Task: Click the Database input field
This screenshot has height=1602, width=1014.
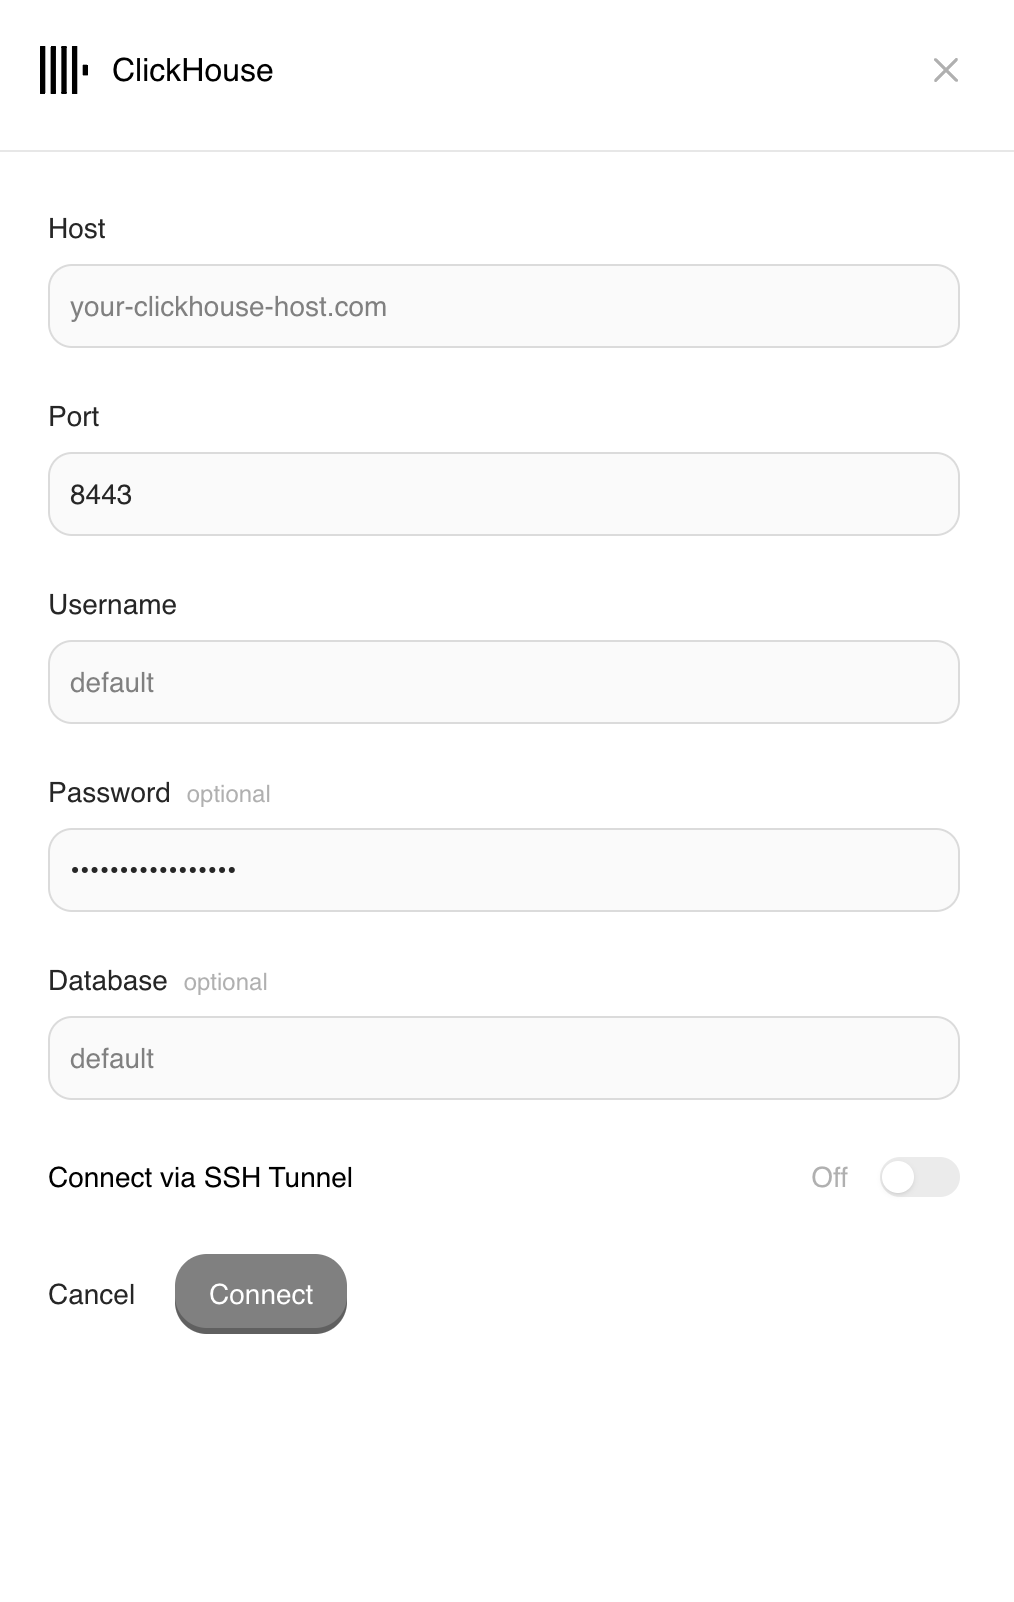Action: coord(504,1058)
